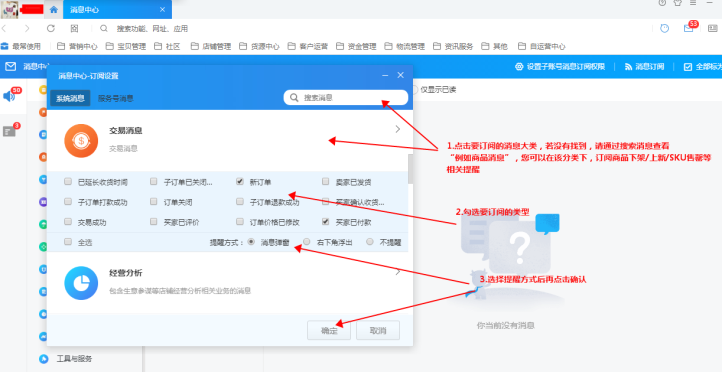Uncheck 新订单
Screen dimensions: 722x372
(239, 182)
